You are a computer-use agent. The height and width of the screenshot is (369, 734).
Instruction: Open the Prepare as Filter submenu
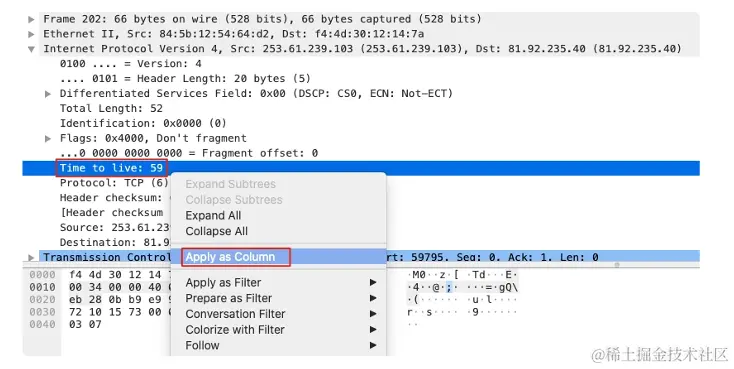coord(279,298)
